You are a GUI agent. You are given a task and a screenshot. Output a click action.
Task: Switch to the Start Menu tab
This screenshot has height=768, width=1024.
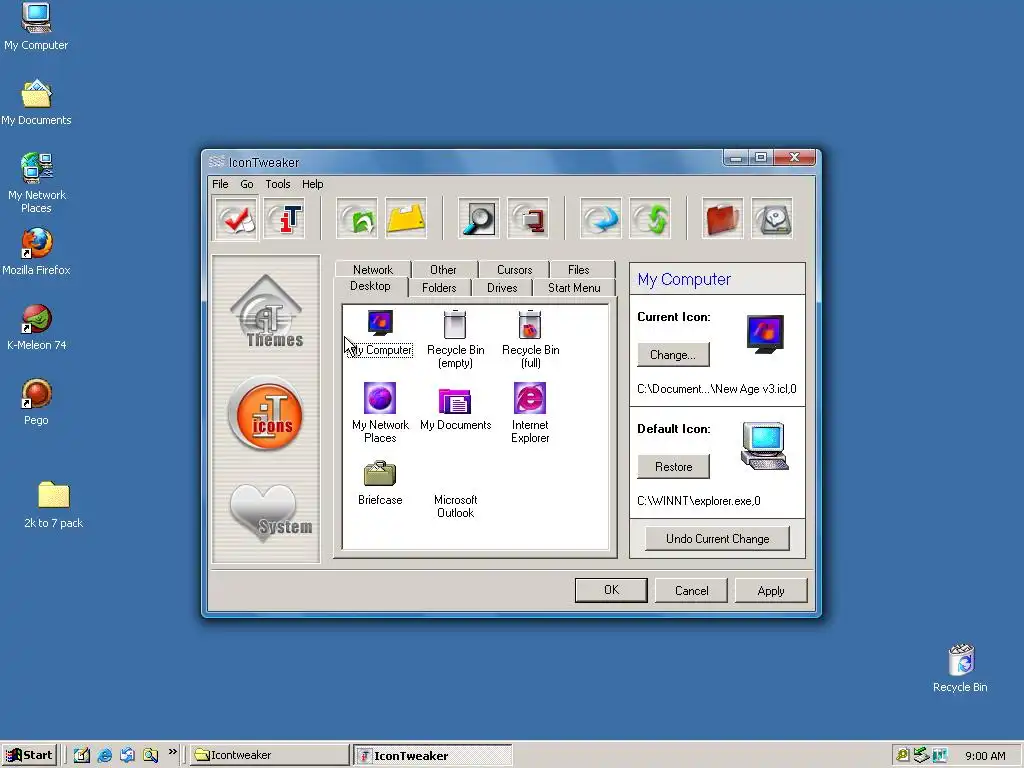click(x=574, y=287)
